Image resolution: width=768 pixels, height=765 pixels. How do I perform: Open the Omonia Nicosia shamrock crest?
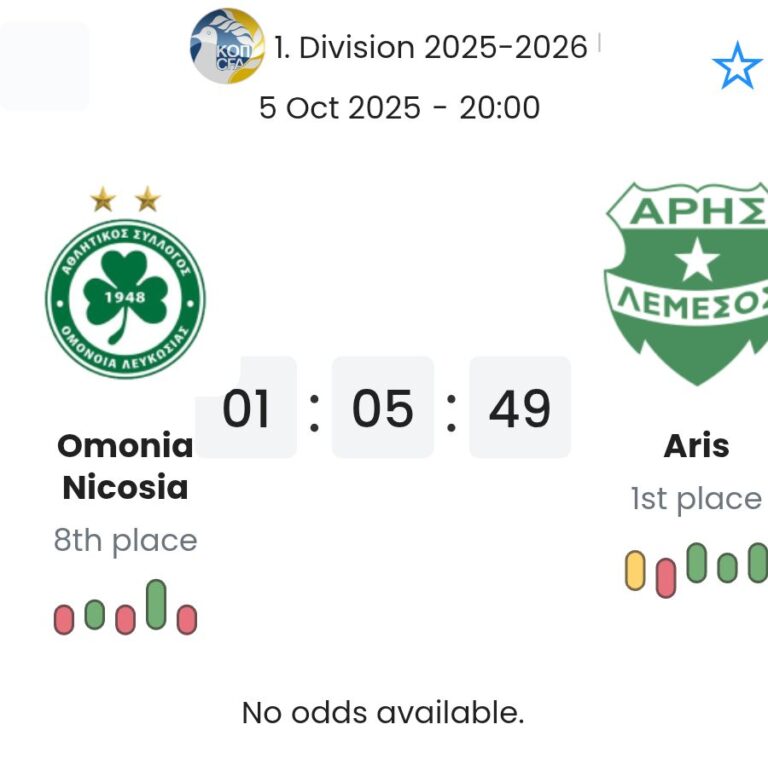point(125,299)
